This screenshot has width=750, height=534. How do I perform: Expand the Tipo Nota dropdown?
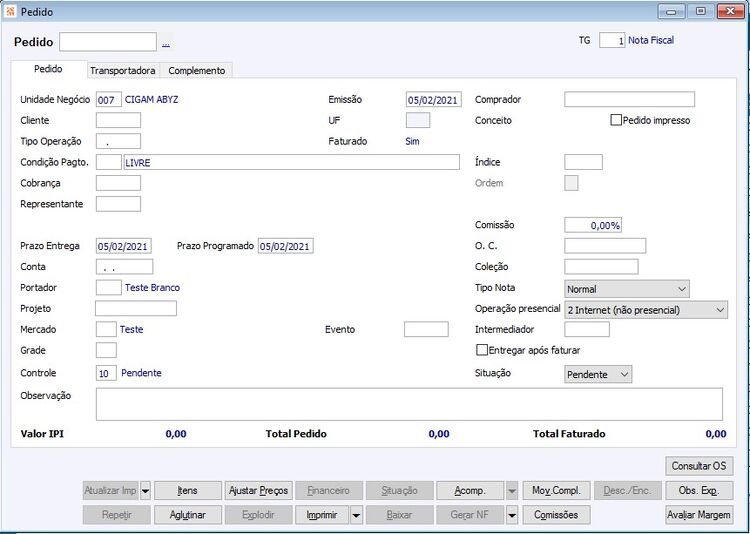(627, 289)
